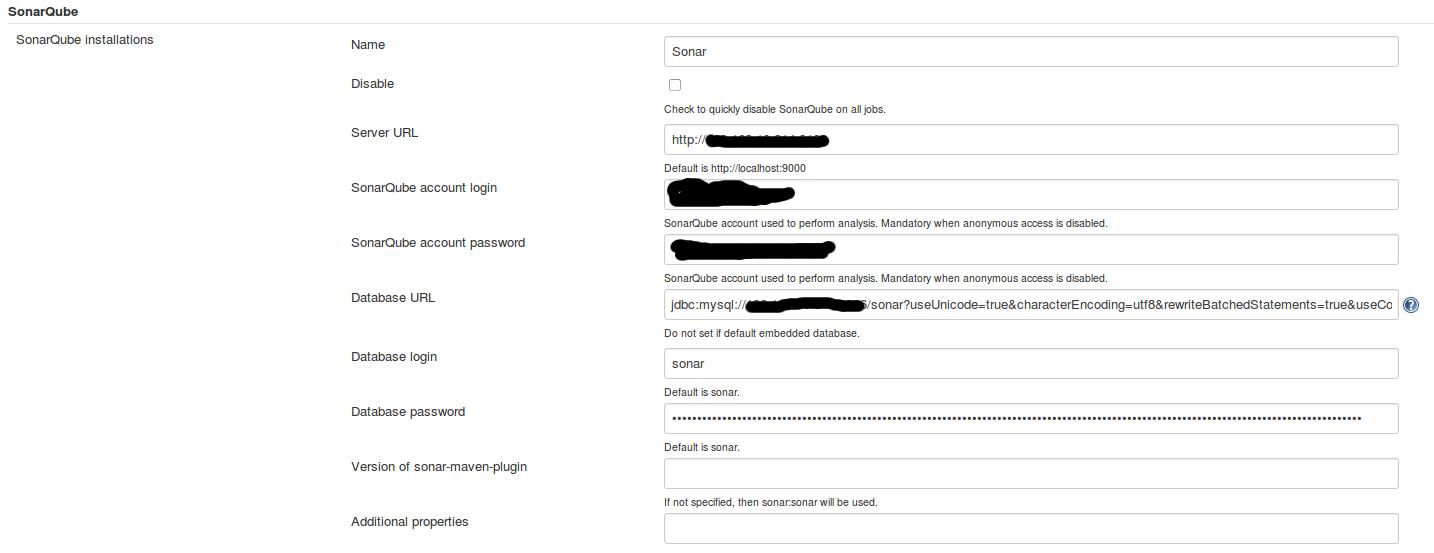Image resolution: width=1434 pixels, height=553 pixels.
Task: Click the Version of sonar-maven-plugin input
Action: [1030, 474]
